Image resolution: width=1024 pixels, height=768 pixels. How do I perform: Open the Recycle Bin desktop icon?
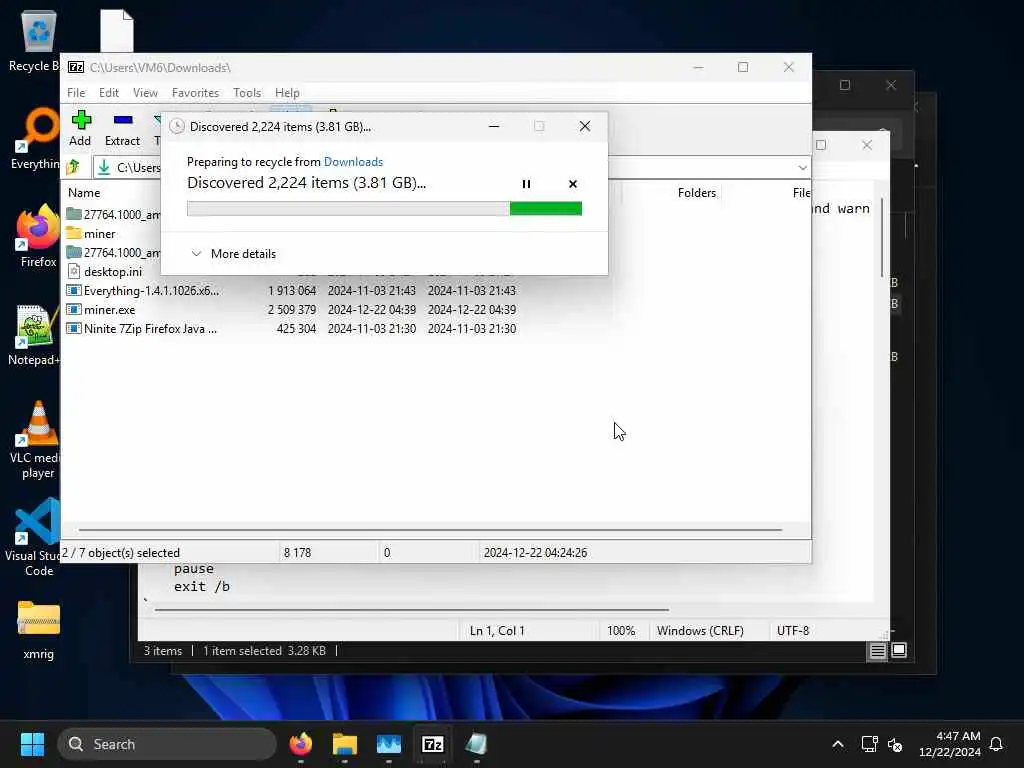(x=38, y=40)
